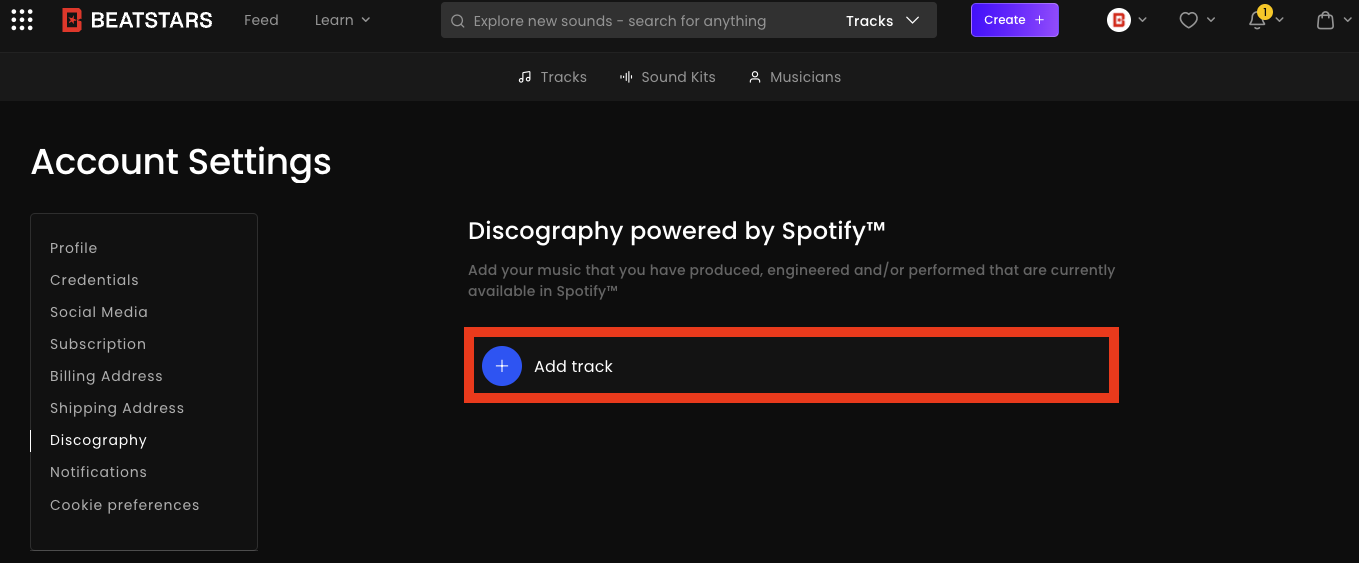The height and width of the screenshot is (563, 1359).
Task: Open the Feed link
Action: (x=261, y=20)
